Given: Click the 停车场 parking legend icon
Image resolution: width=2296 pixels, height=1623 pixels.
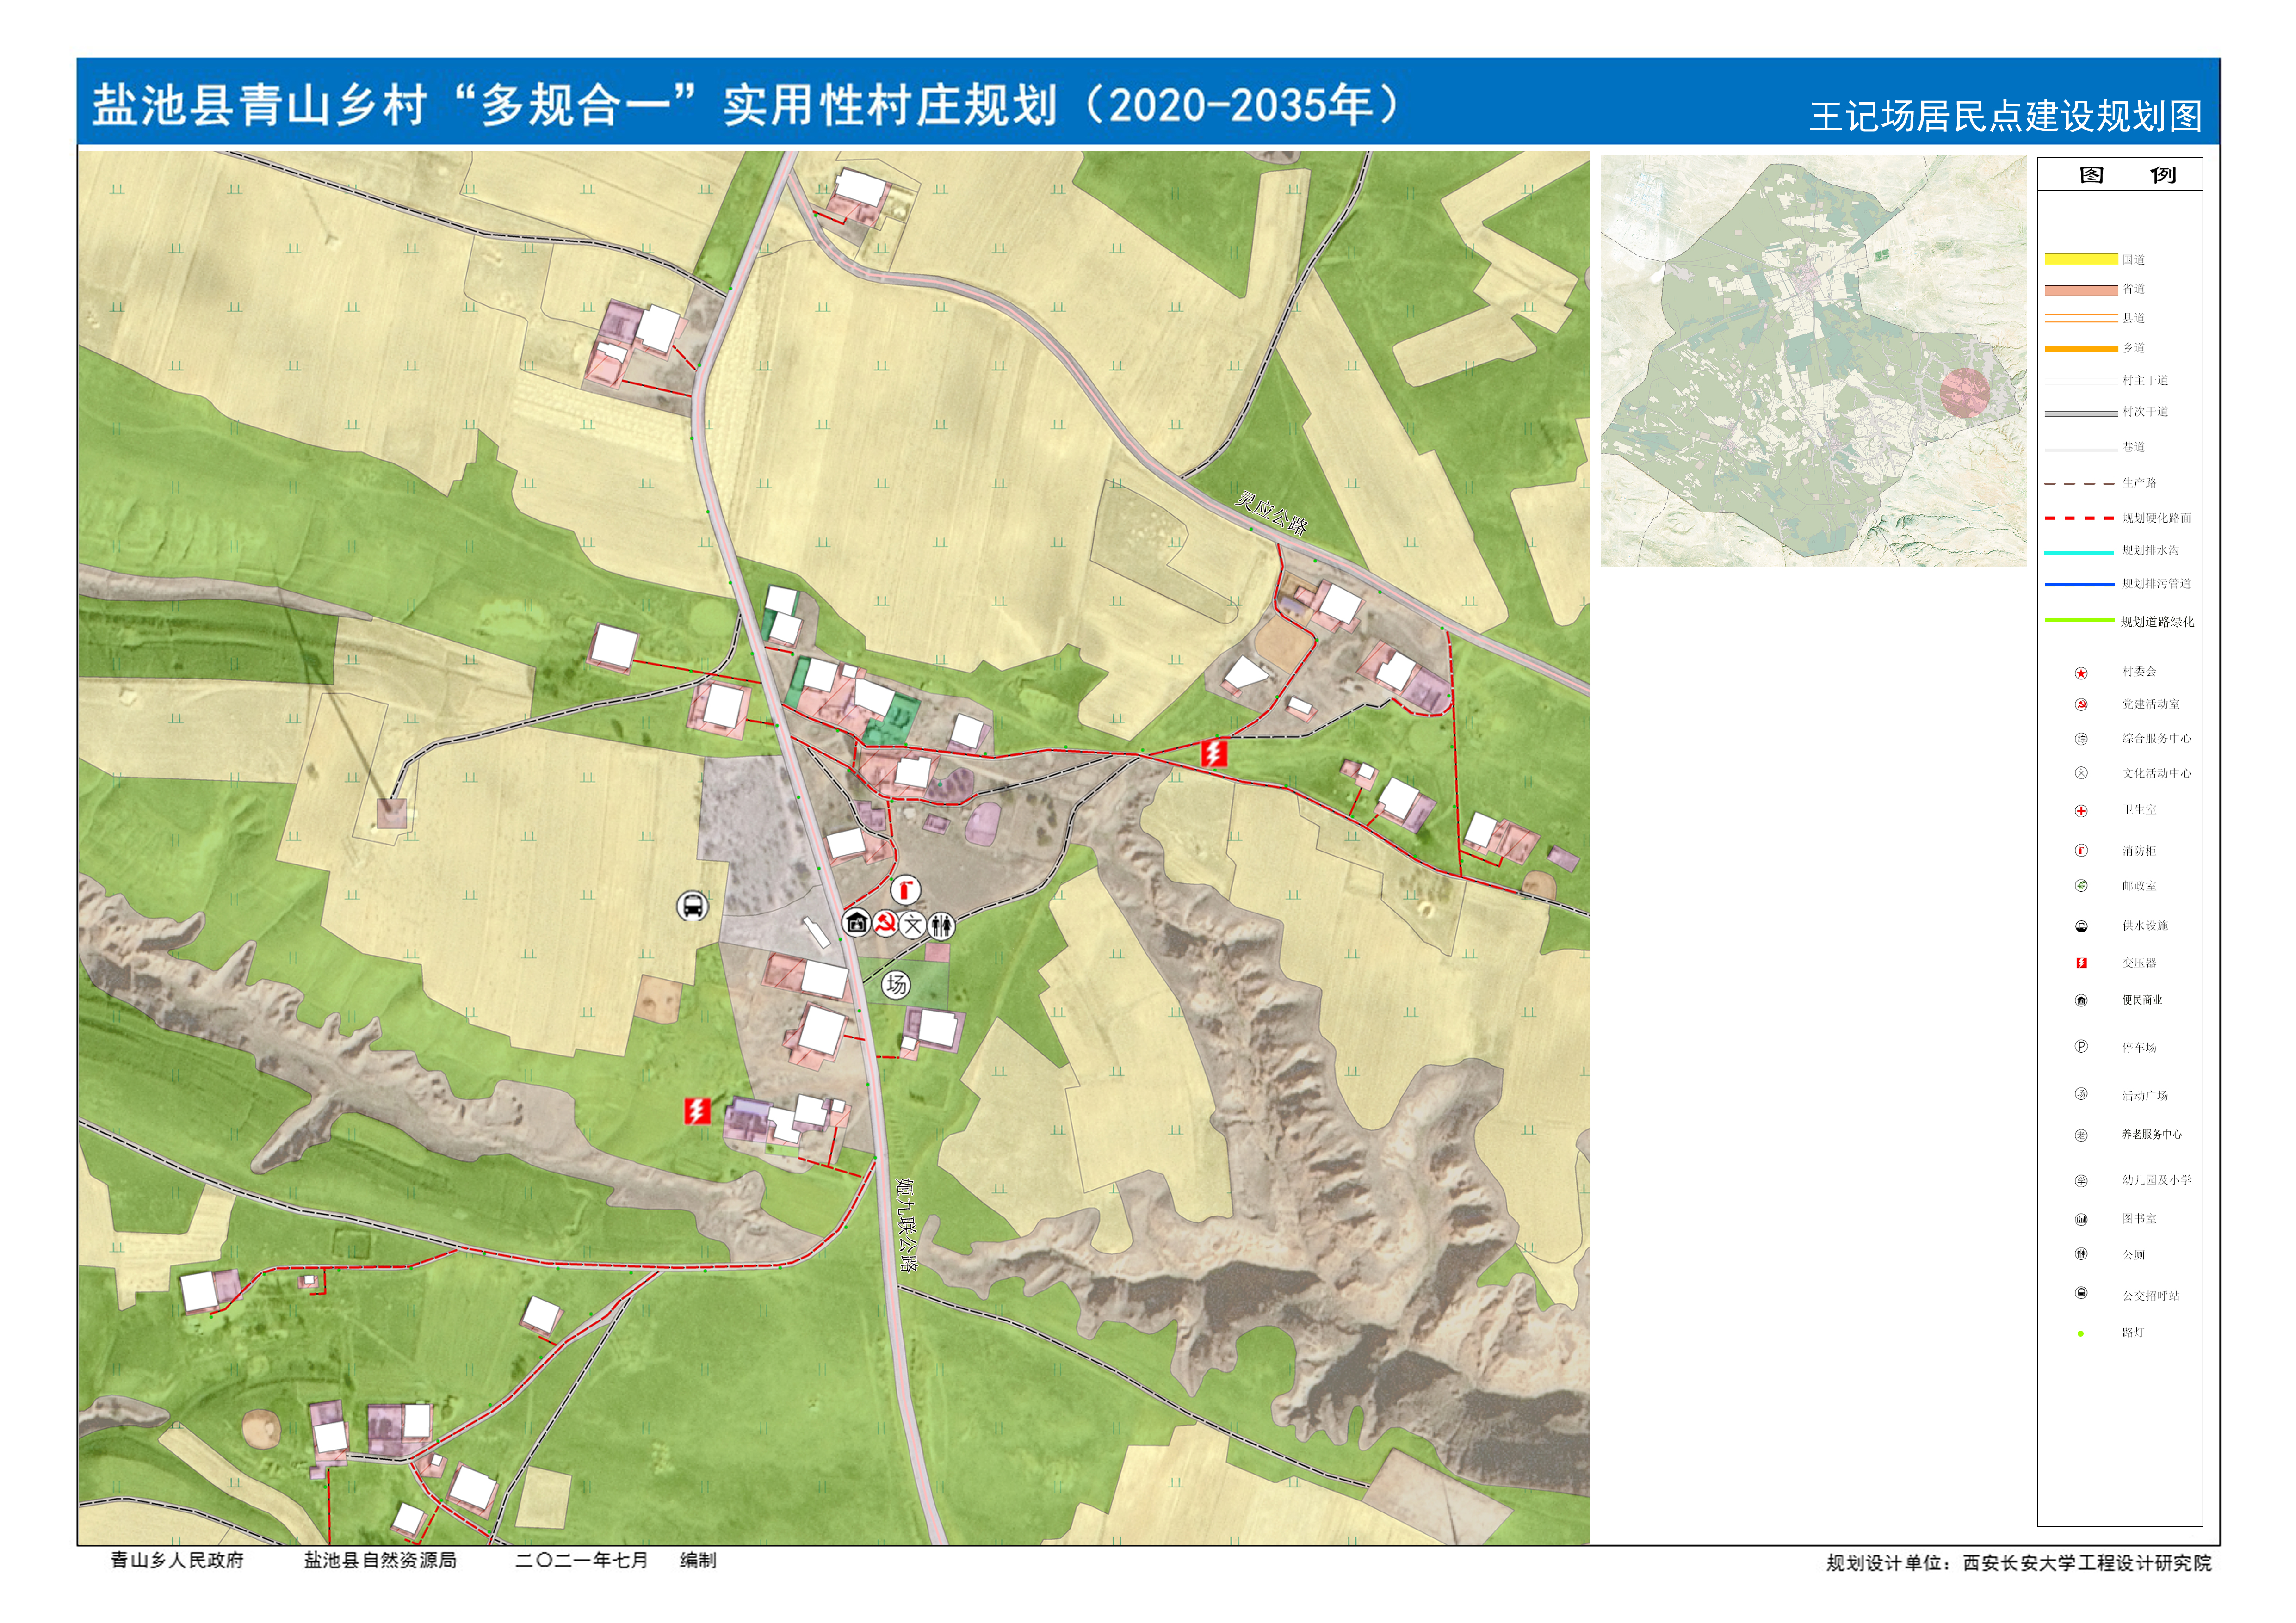Looking at the screenshot, I should point(2081,1046).
